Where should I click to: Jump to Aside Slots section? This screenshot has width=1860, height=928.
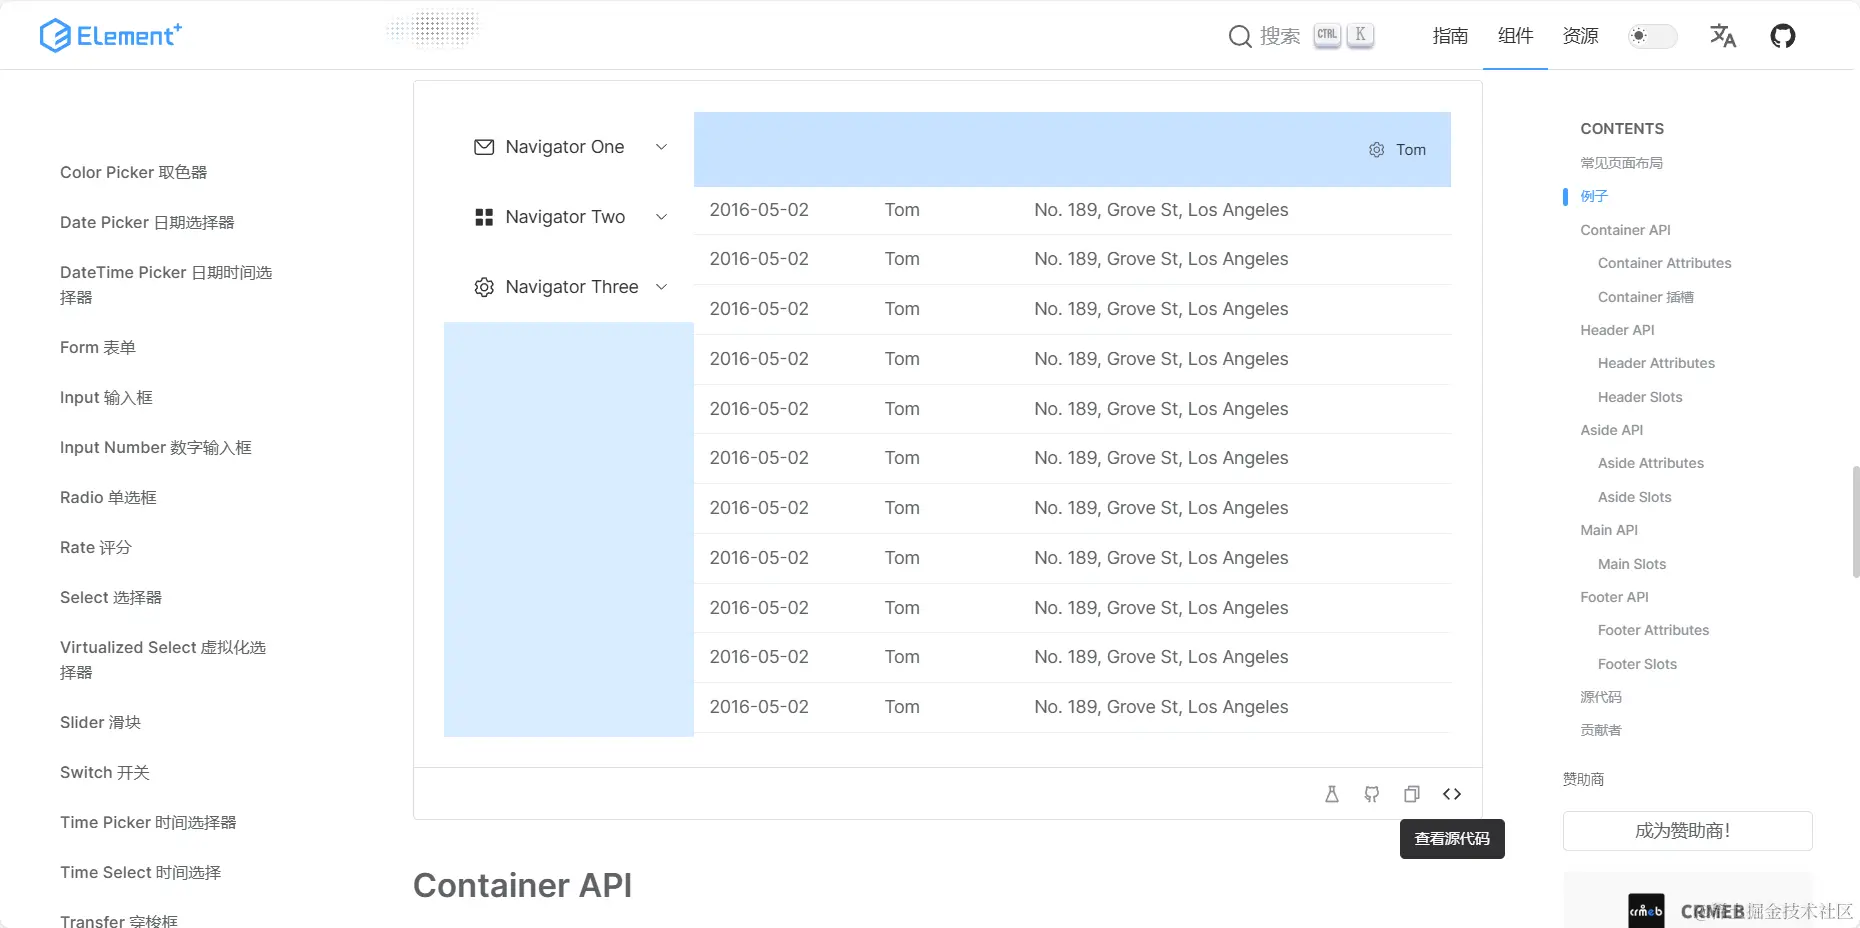point(1634,497)
